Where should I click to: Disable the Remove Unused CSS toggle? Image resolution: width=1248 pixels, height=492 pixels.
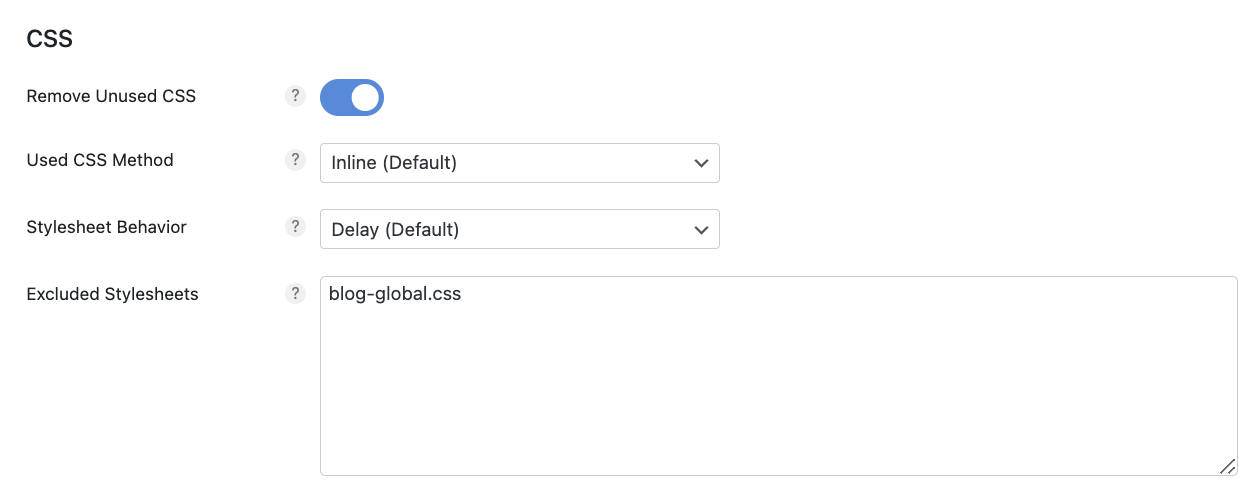[352, 97]
